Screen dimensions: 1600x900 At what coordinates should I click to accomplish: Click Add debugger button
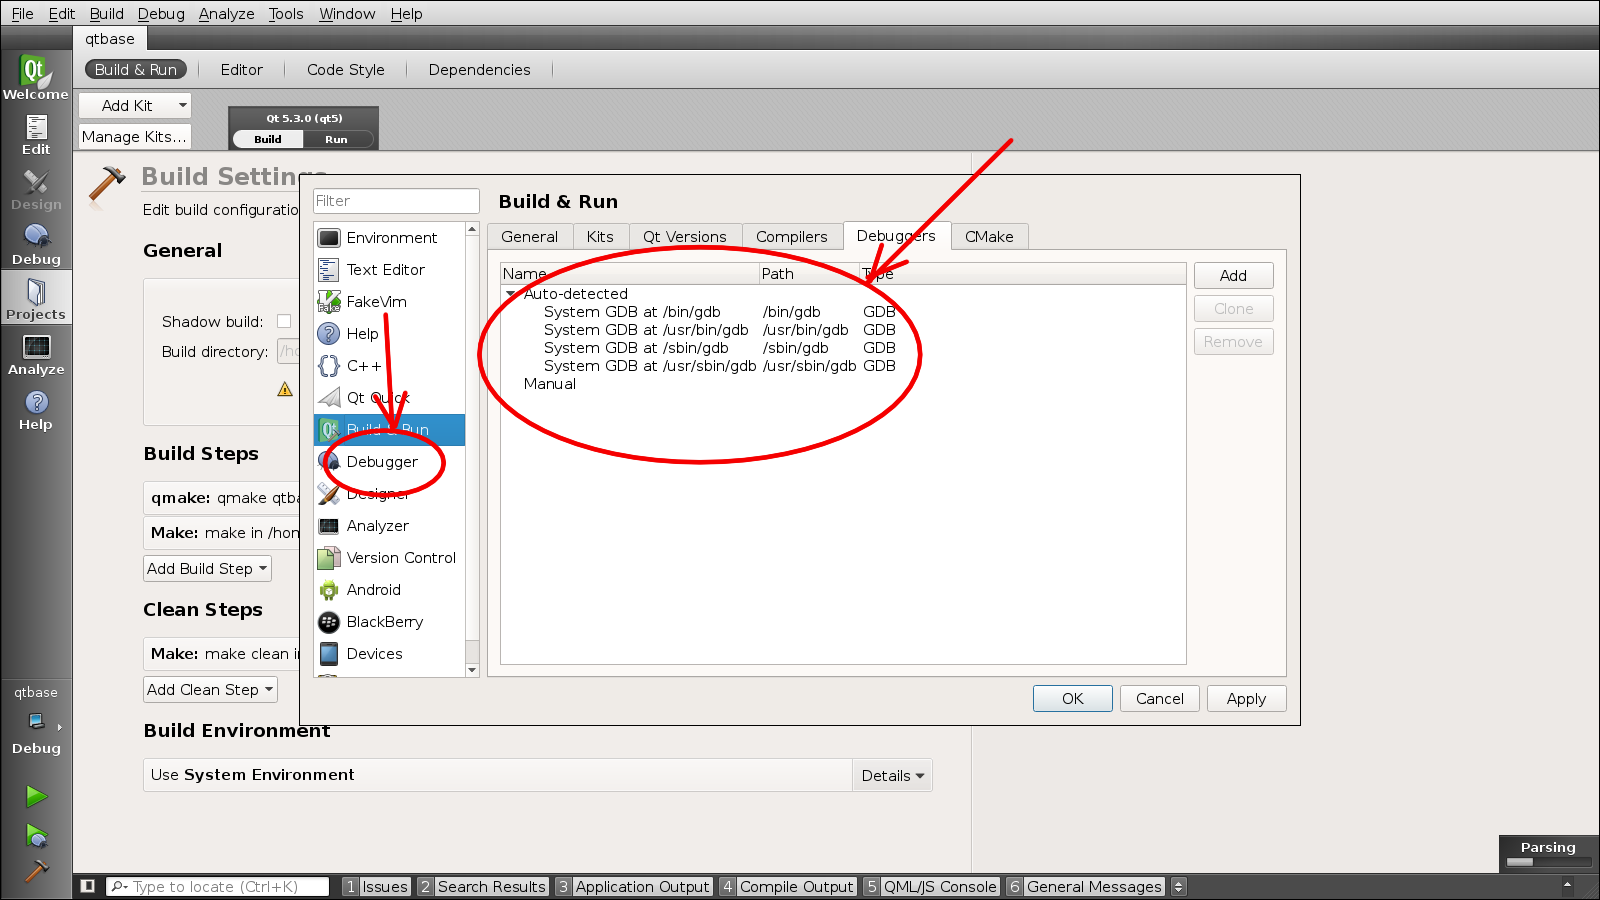click(1233, 276)
